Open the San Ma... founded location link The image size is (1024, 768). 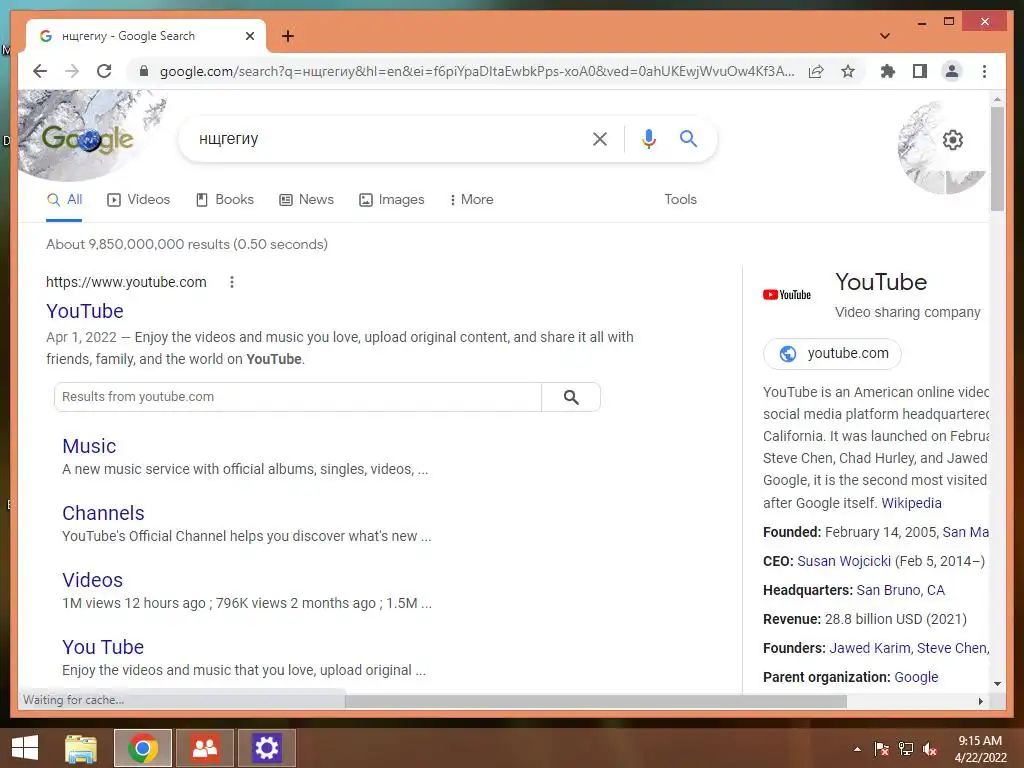coord(965,532)
